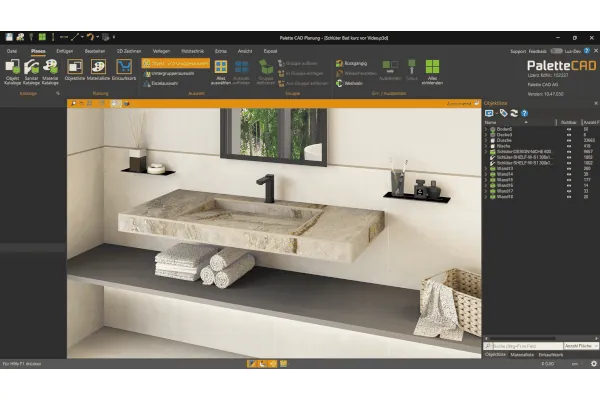600x400 pixels.
Task: Click the green grid quick-access icon
Action: tap(42, 37)
